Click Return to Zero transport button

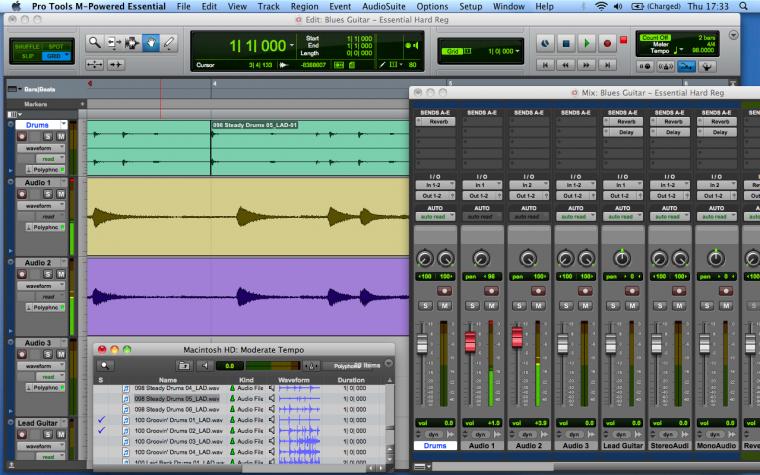click(545, 64)
